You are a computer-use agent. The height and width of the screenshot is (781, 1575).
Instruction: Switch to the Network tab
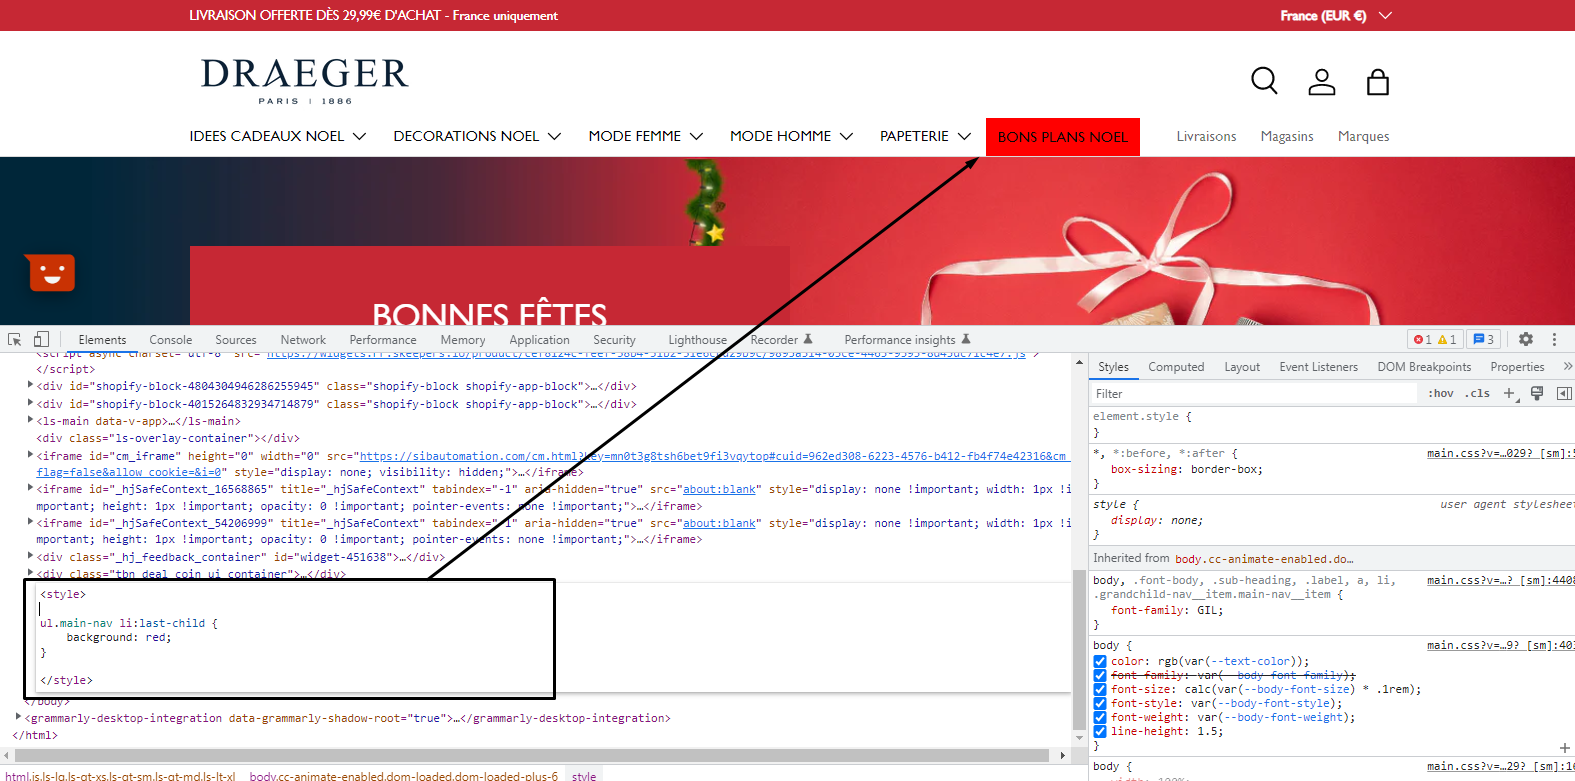(x=303, y=340)
